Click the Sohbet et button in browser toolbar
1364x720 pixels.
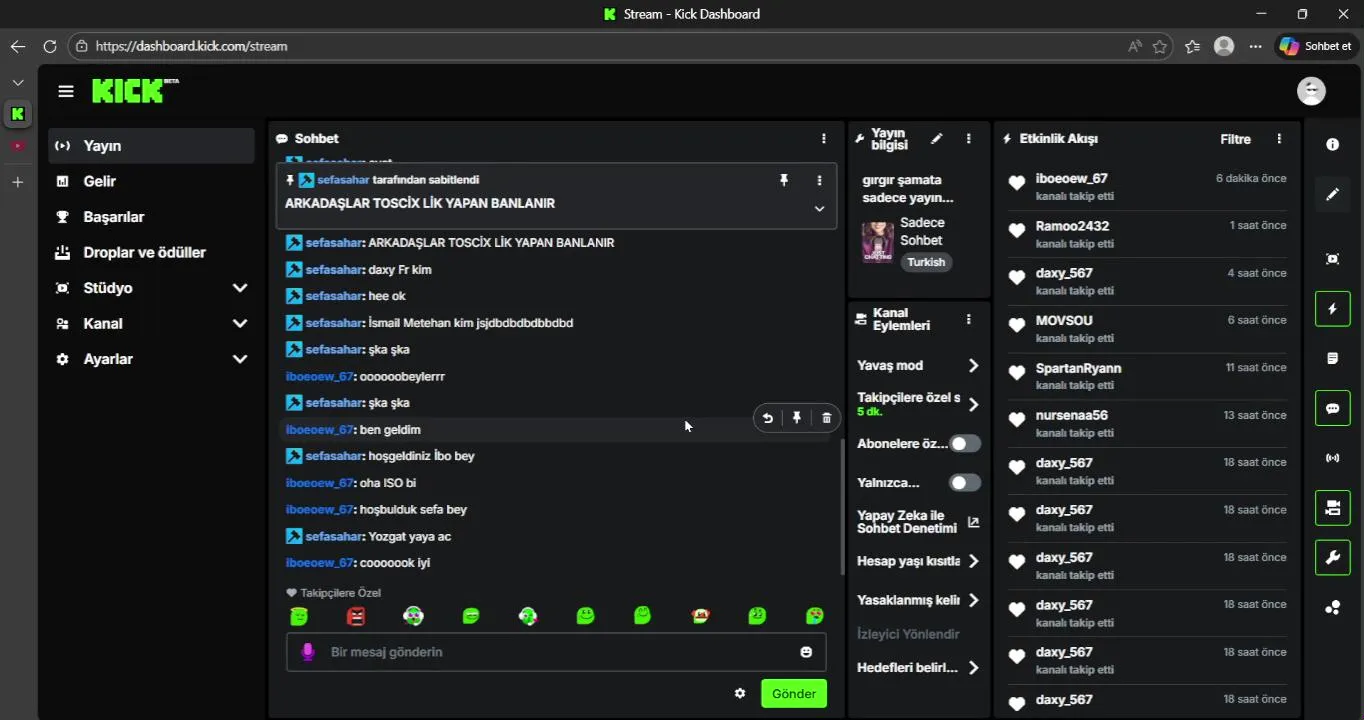click(1316, 46)
